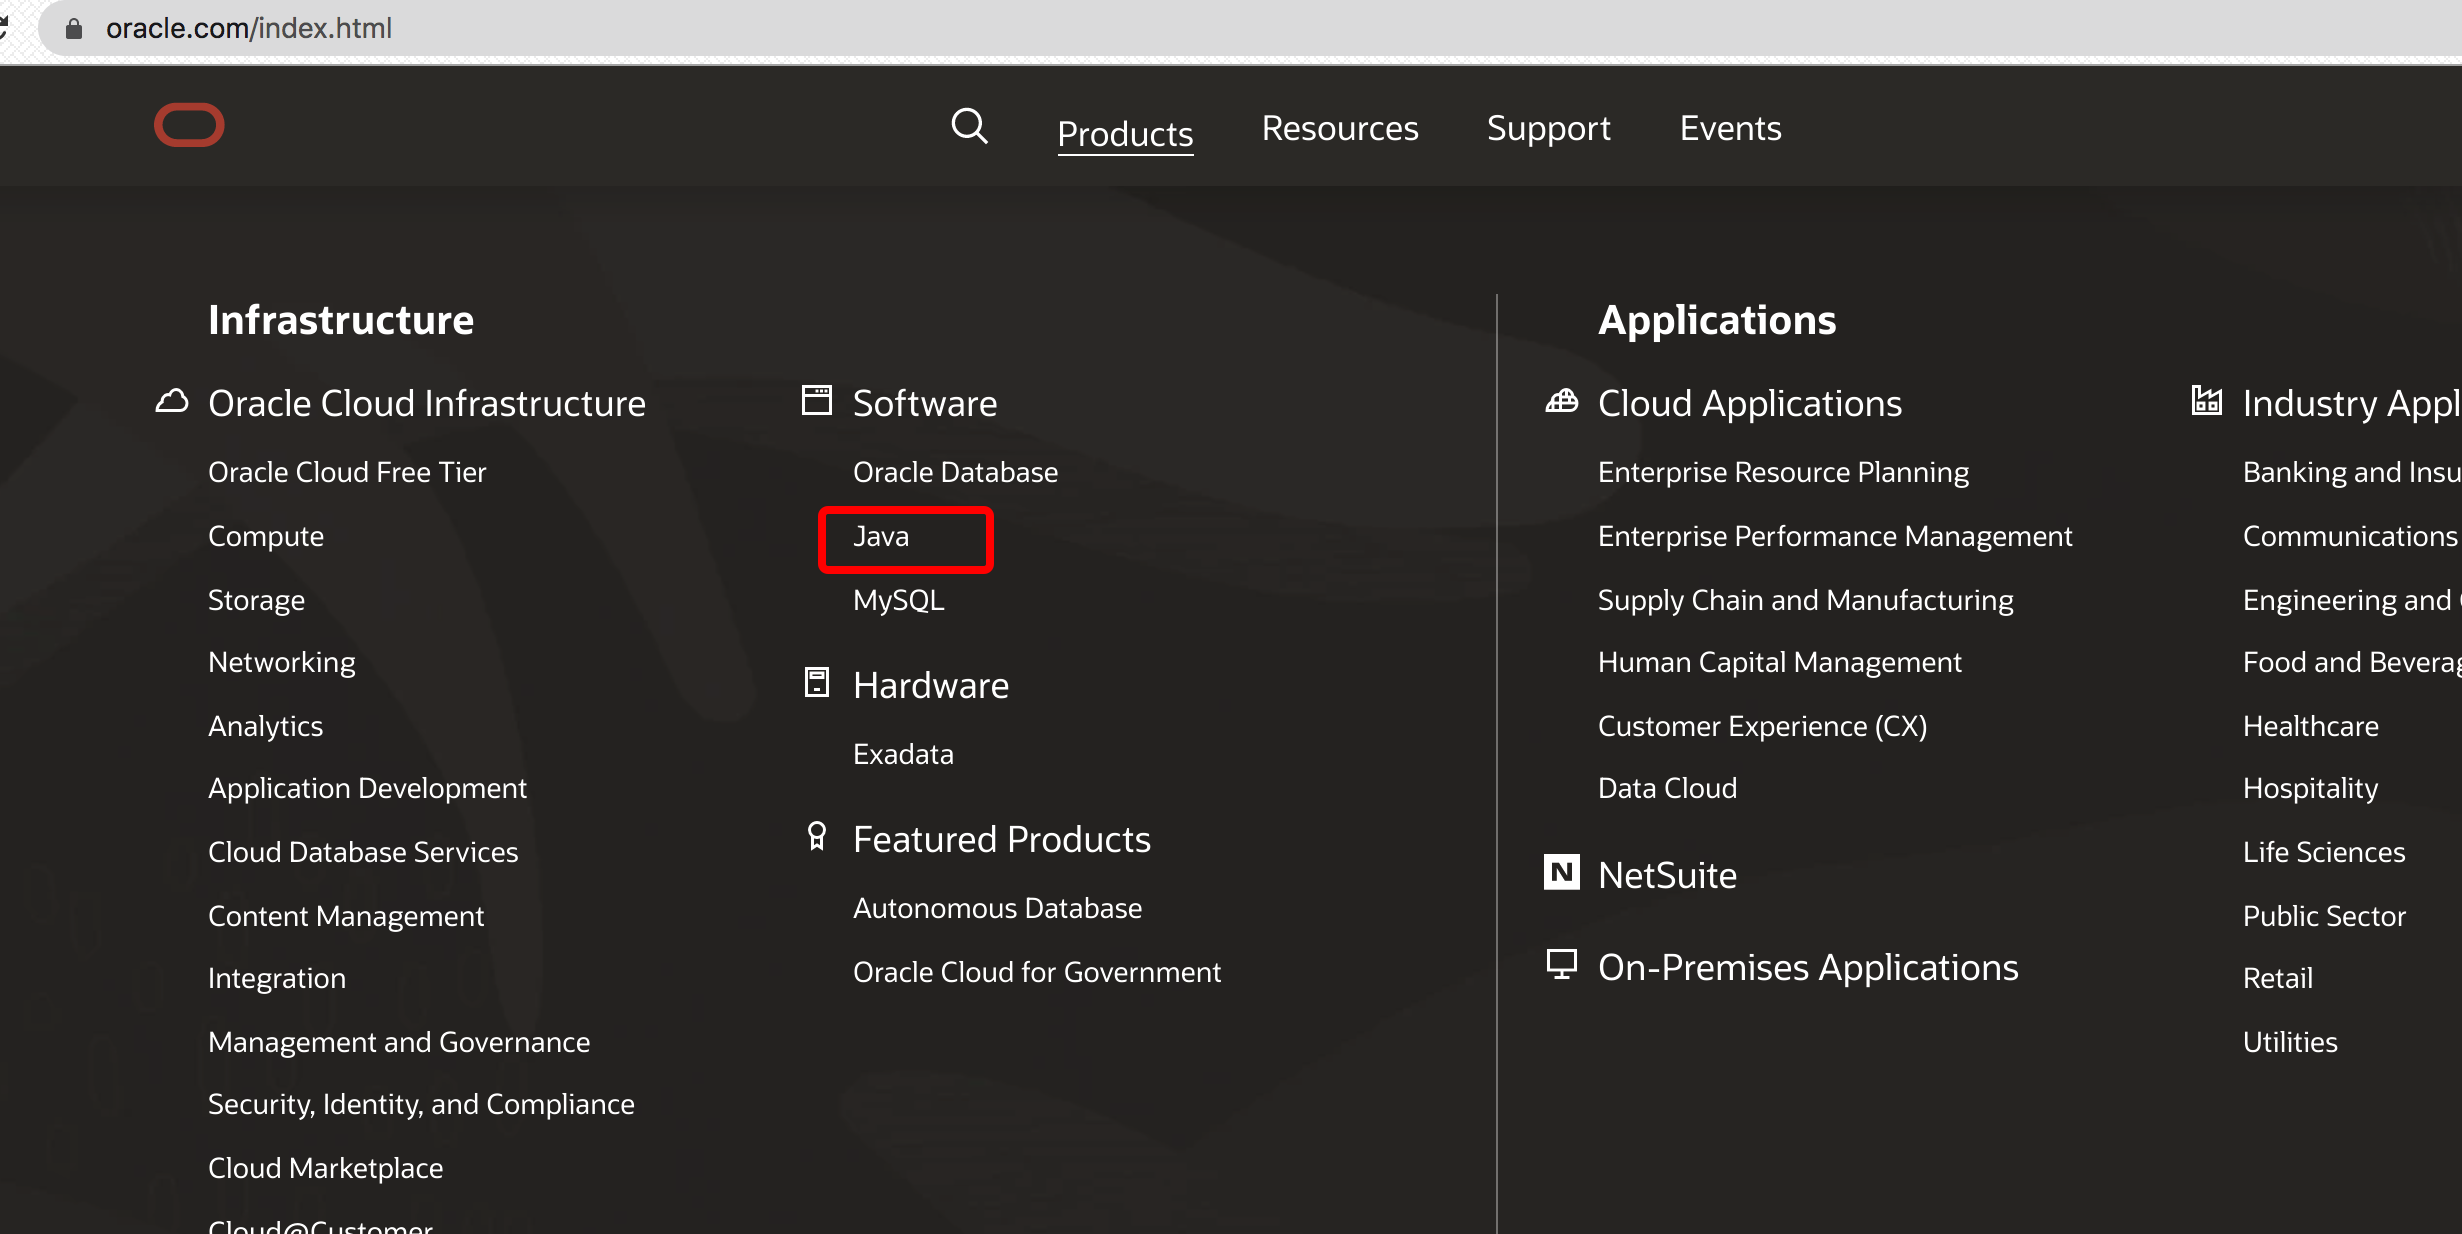Open Hospitality industry link
Screen dimensions: 2462x1234
2310,788
